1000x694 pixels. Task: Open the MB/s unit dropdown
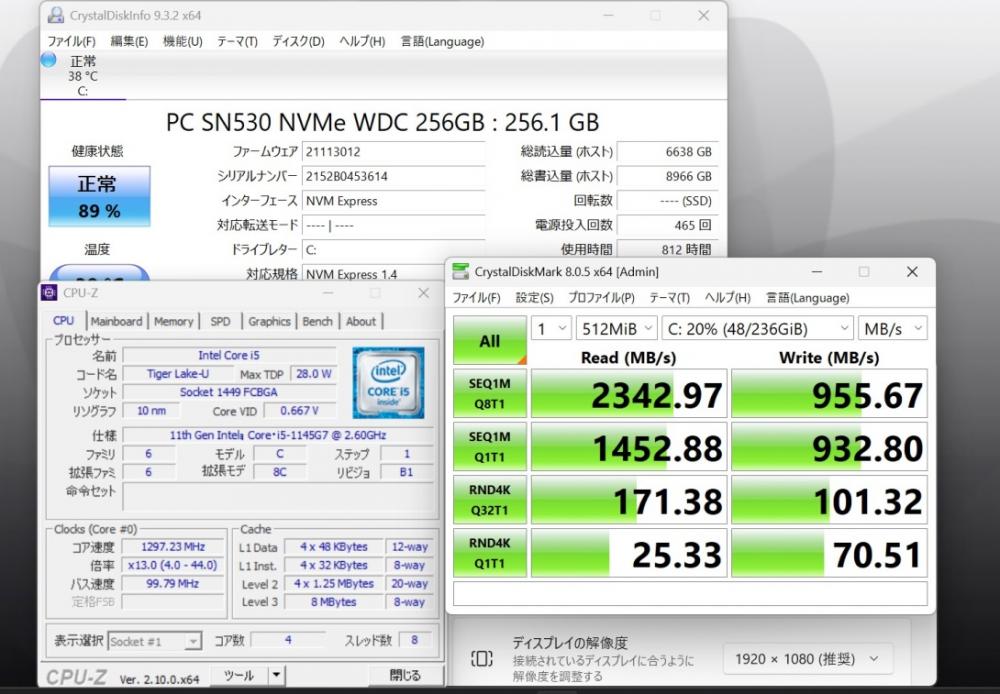892,329
